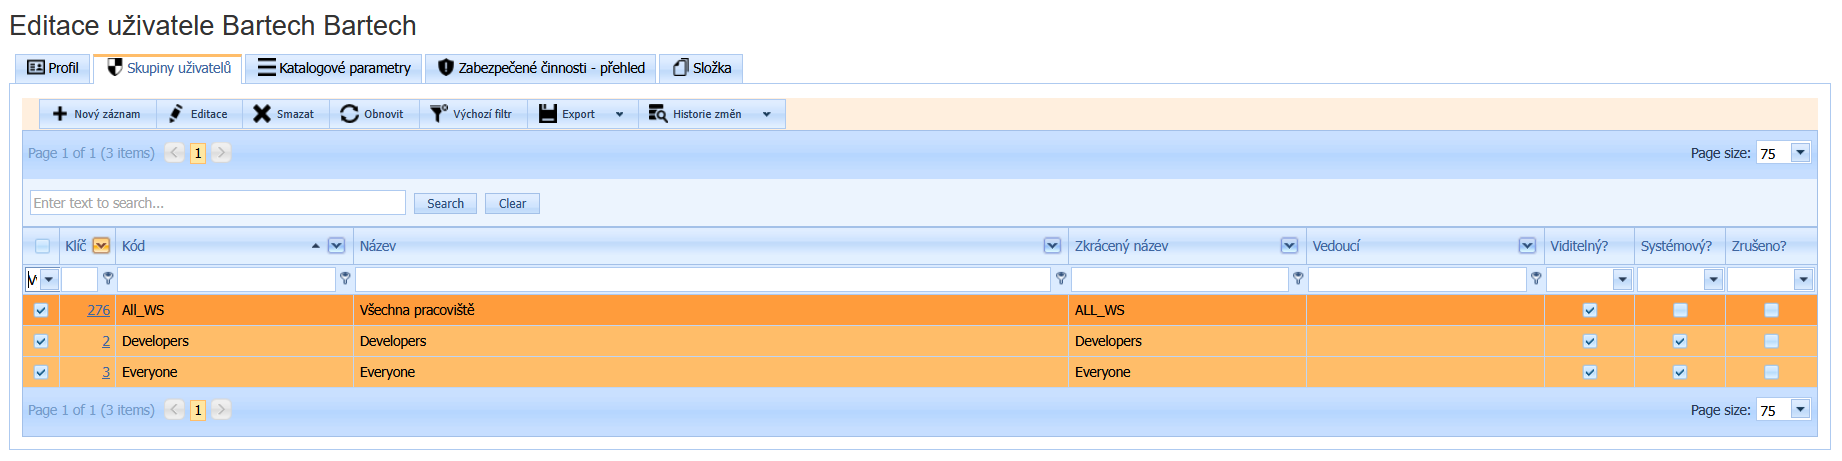Image resolution: width=1842 pixels, height=461 pixels.
Task: Focus the Enter text to search field
Action: point(217,203)
